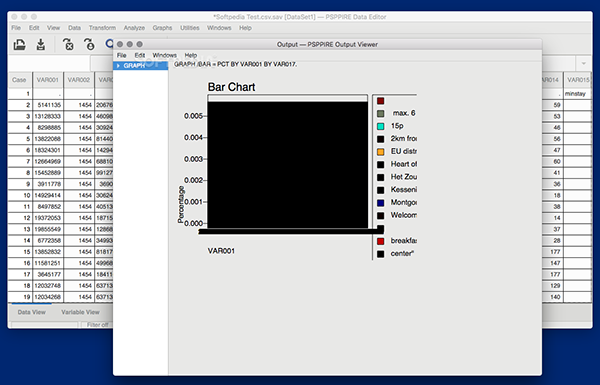Screen dimensions: 600x385
Task: Click the VAR001 column header
Action: (47, 80)
